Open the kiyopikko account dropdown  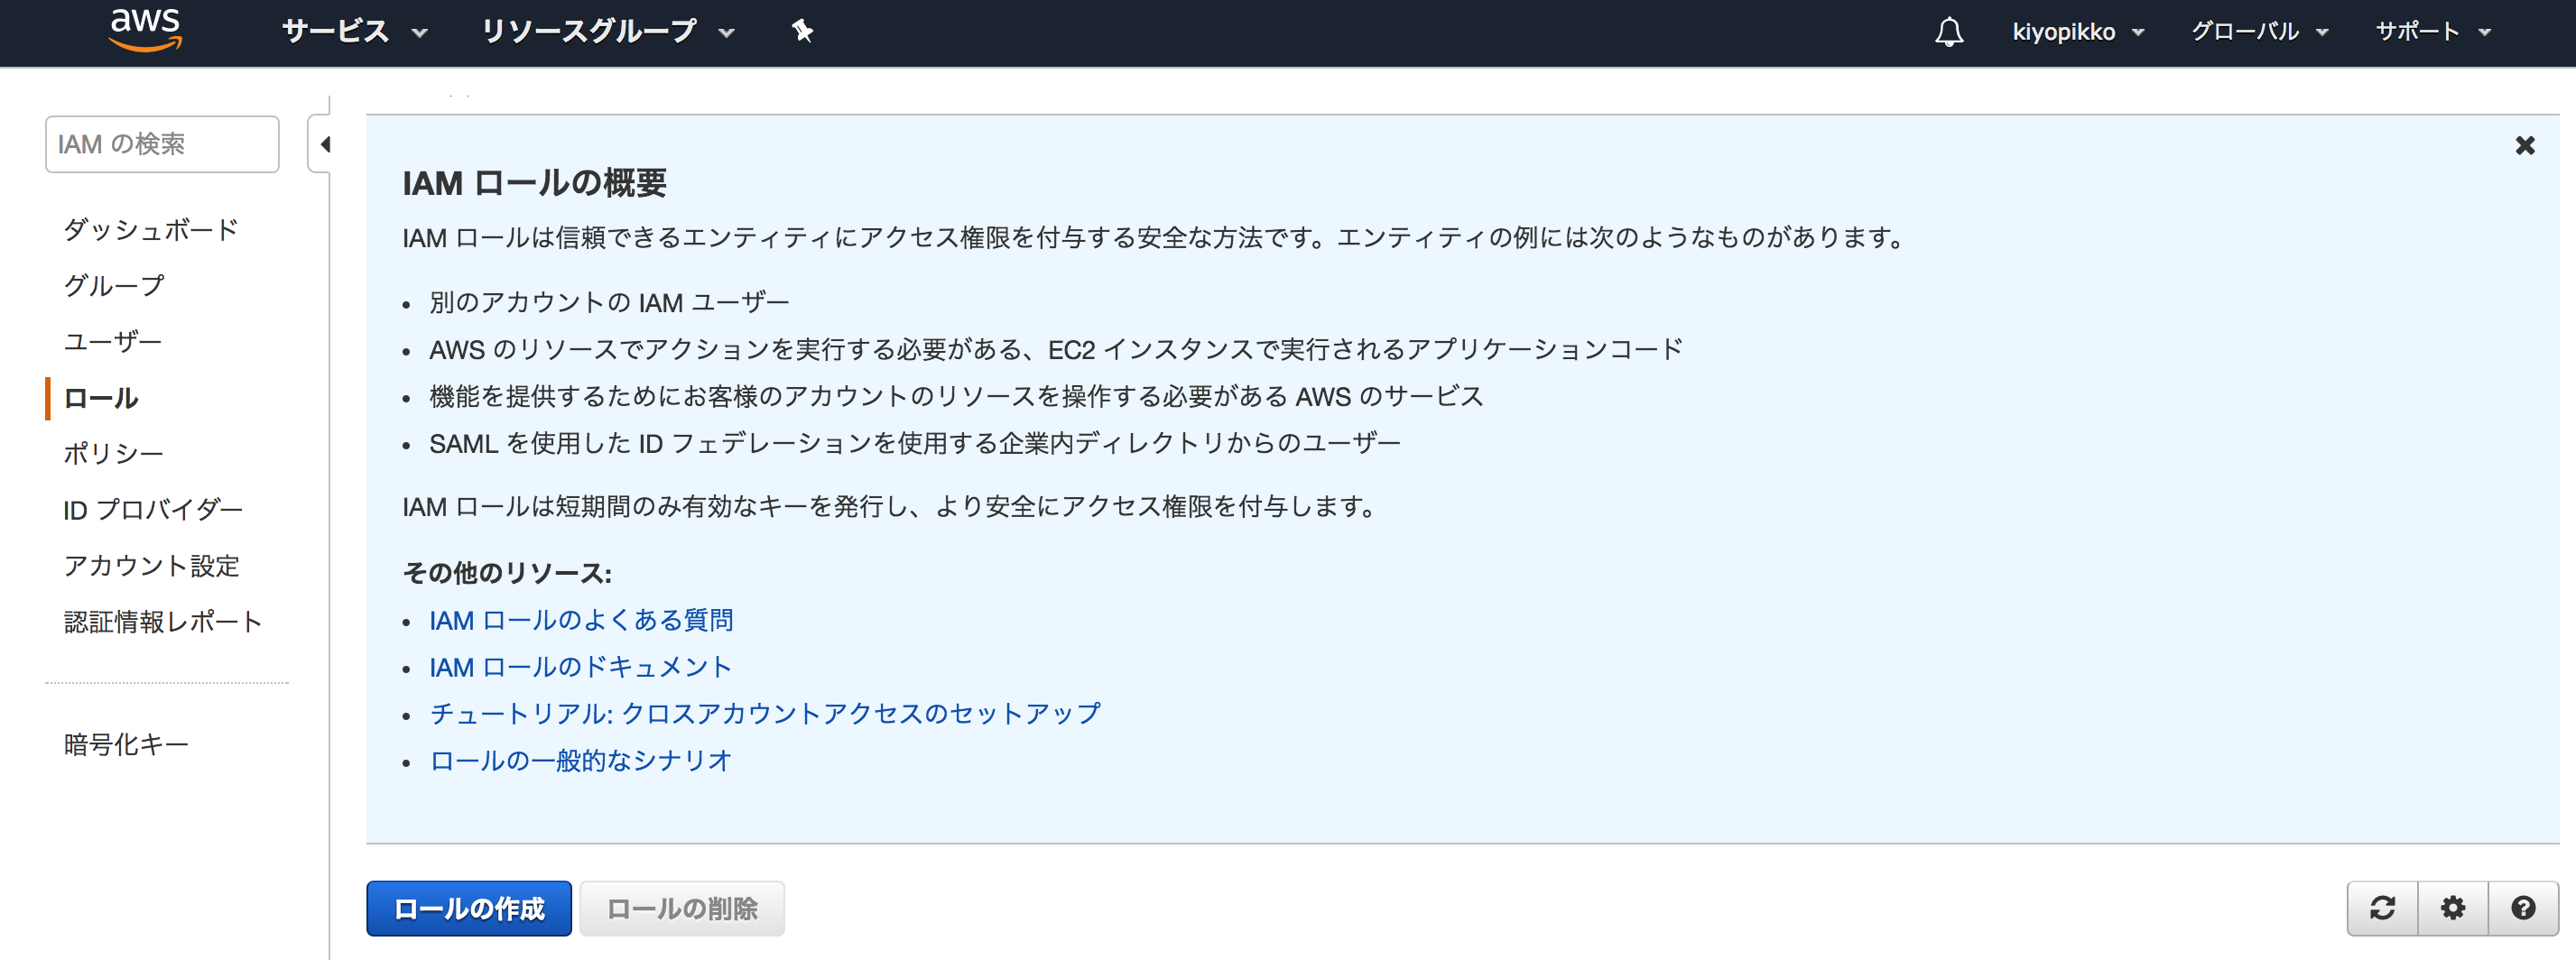2077,32
